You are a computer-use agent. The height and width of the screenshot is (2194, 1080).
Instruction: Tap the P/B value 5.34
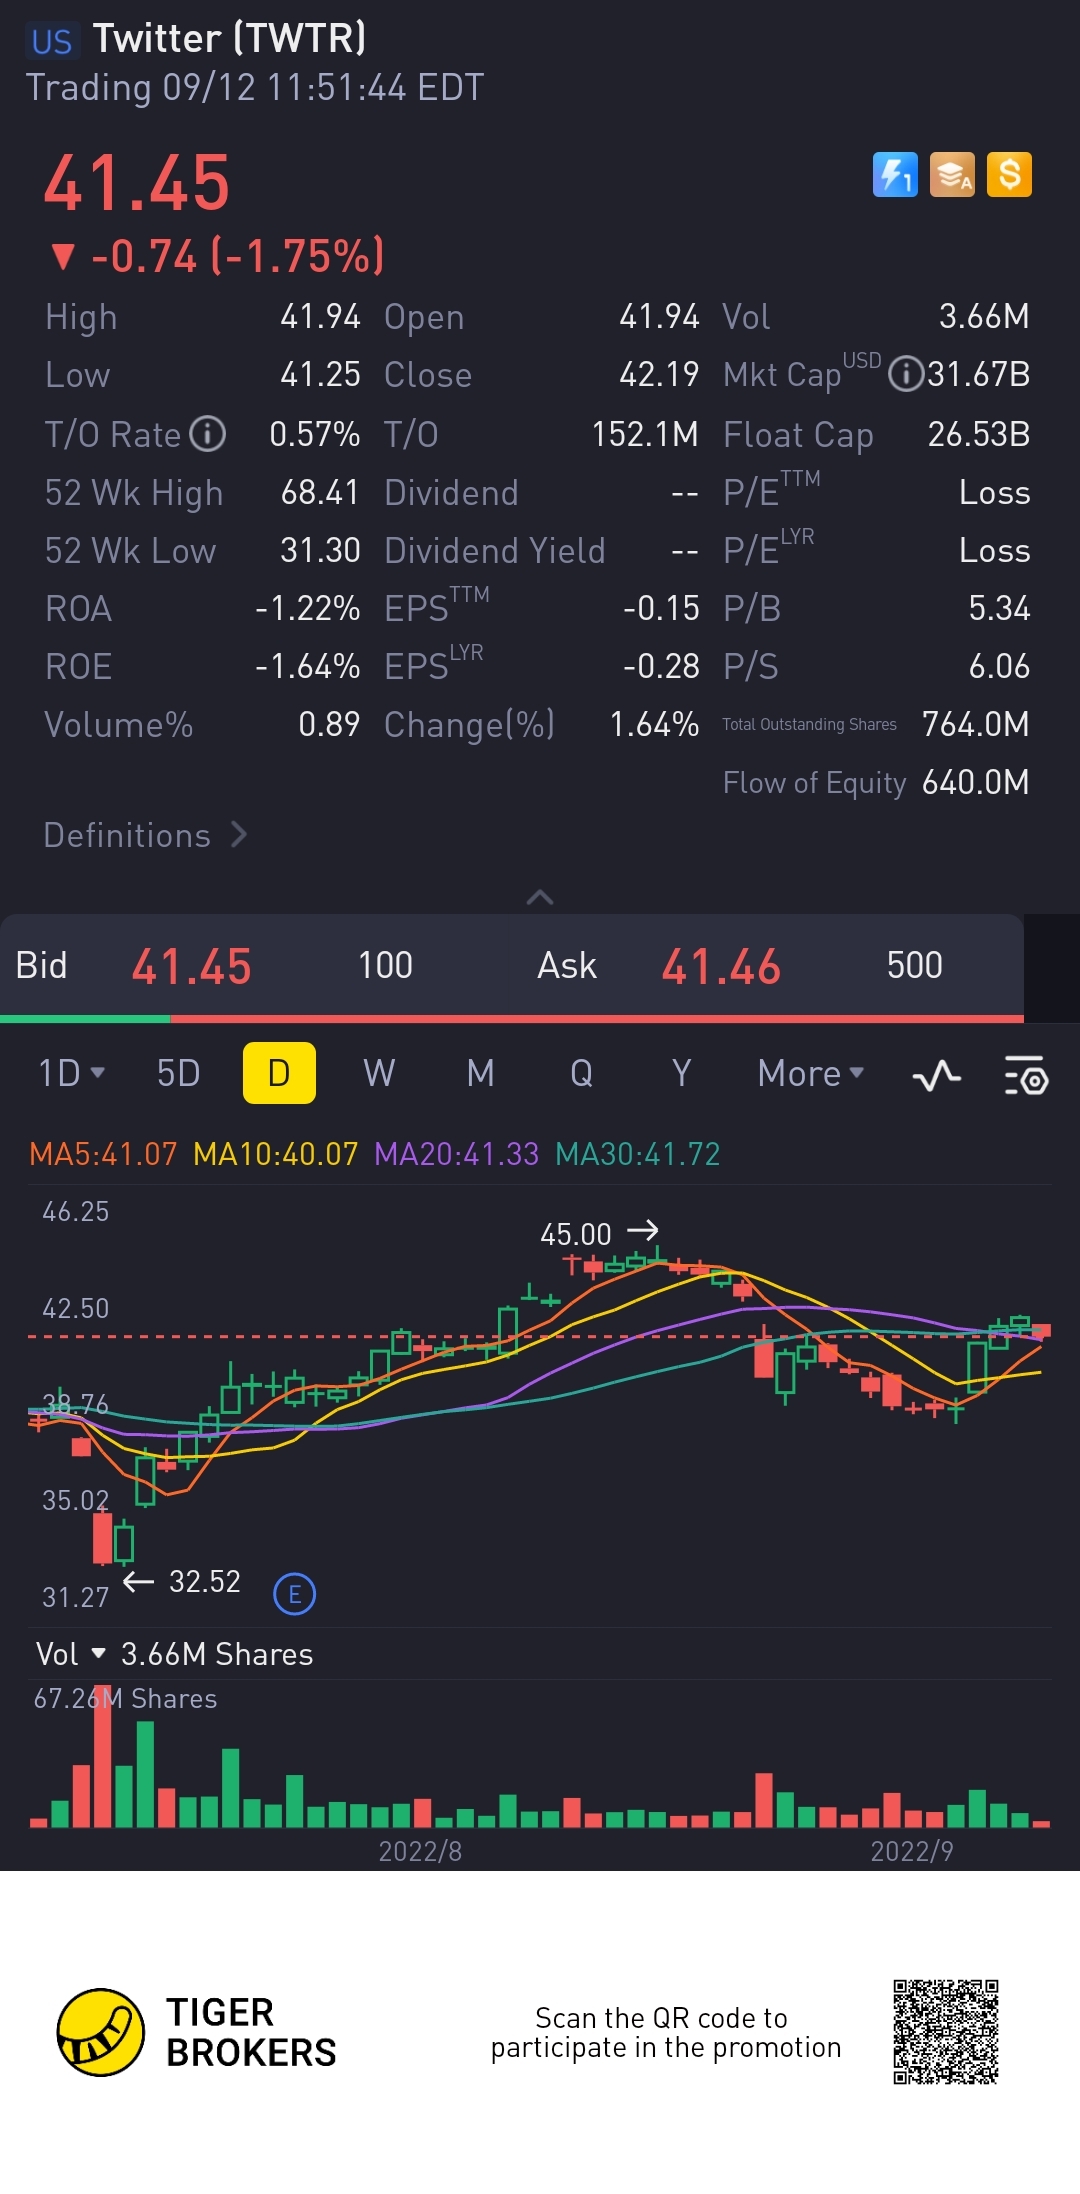click(x=999, y=608)
